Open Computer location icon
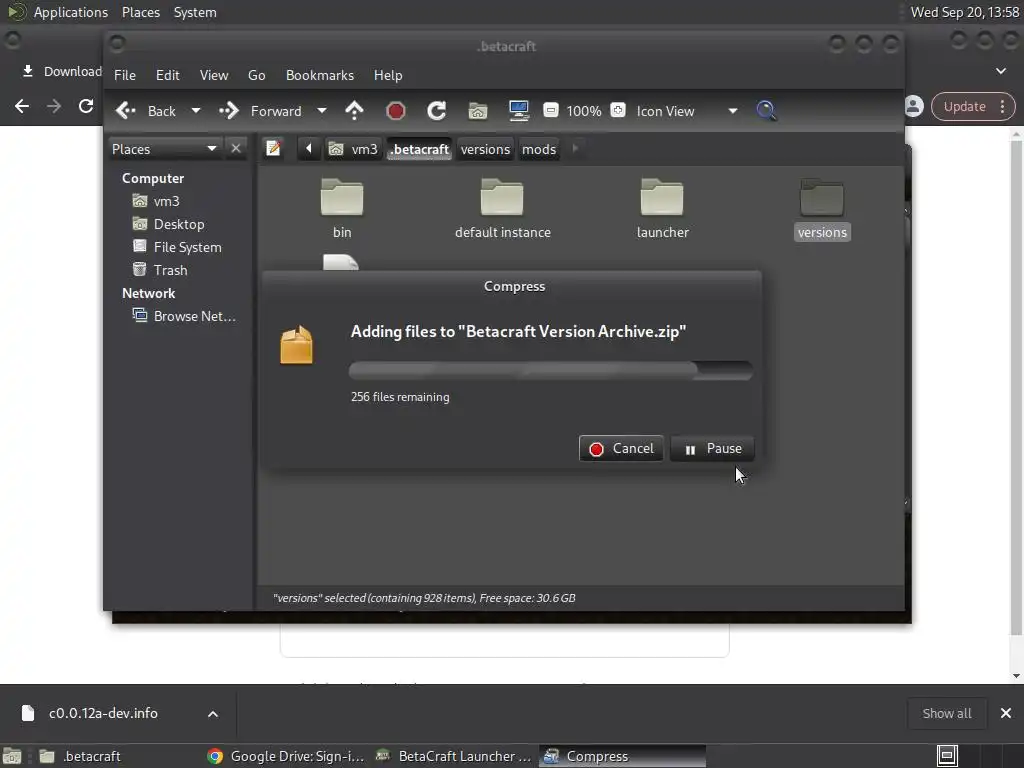This screenshot has height=768, width=1024. point(519,111)
